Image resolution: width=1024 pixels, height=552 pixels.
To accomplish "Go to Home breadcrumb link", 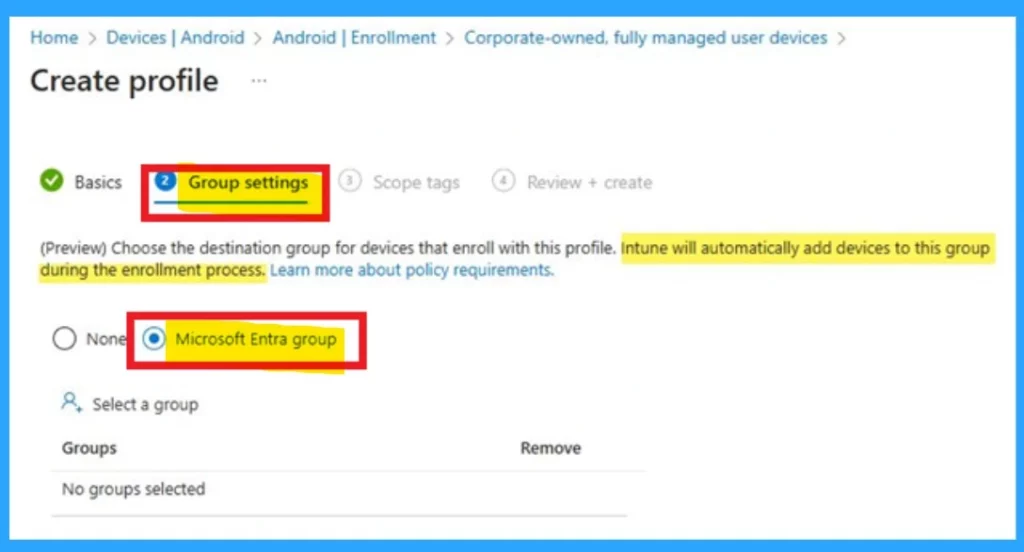I will [x=54, y=38].
